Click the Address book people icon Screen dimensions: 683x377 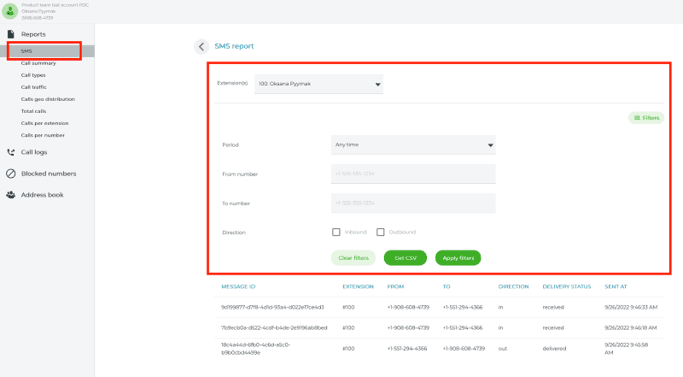[11, 195]
